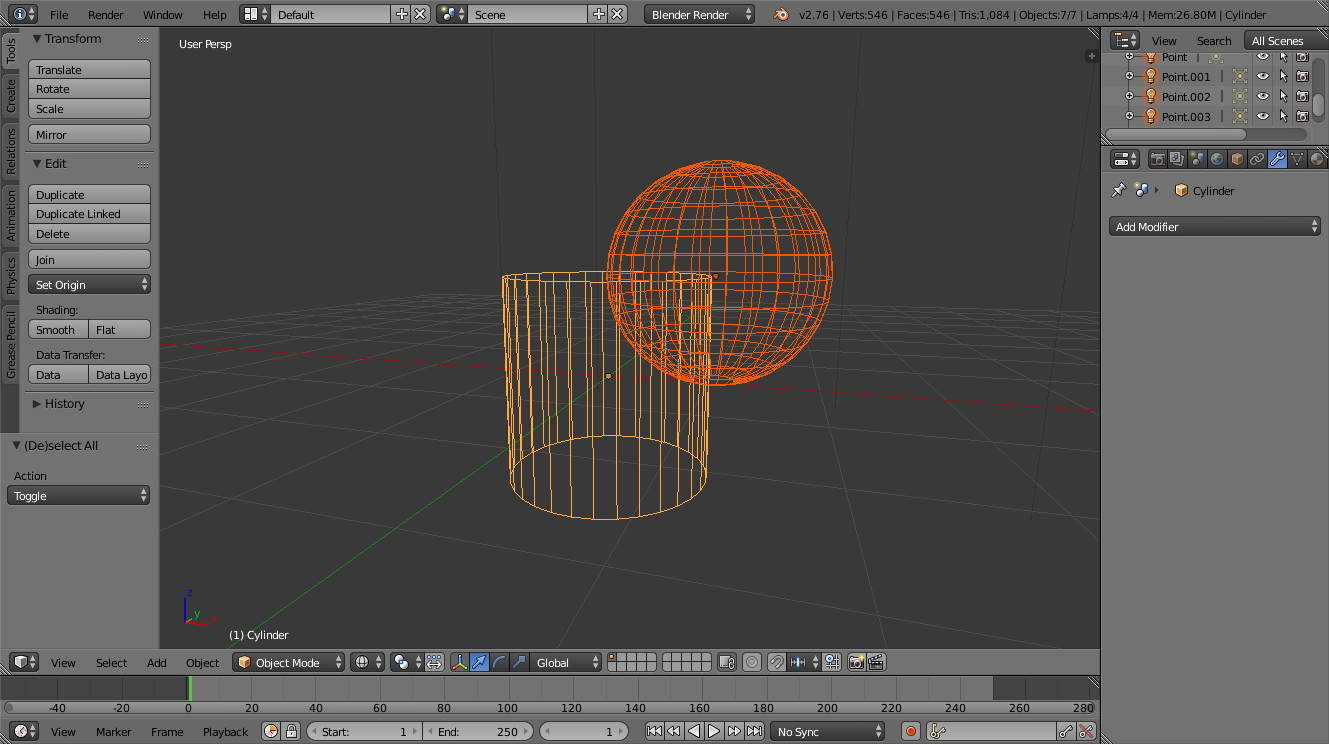Hide the Point.001 lamp in the outliner

[x=1263, y=76]
